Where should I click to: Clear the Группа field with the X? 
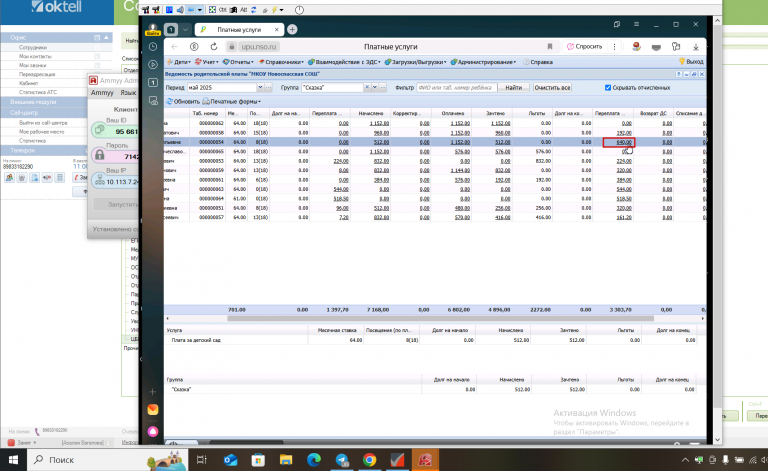(x=367, y=88)
